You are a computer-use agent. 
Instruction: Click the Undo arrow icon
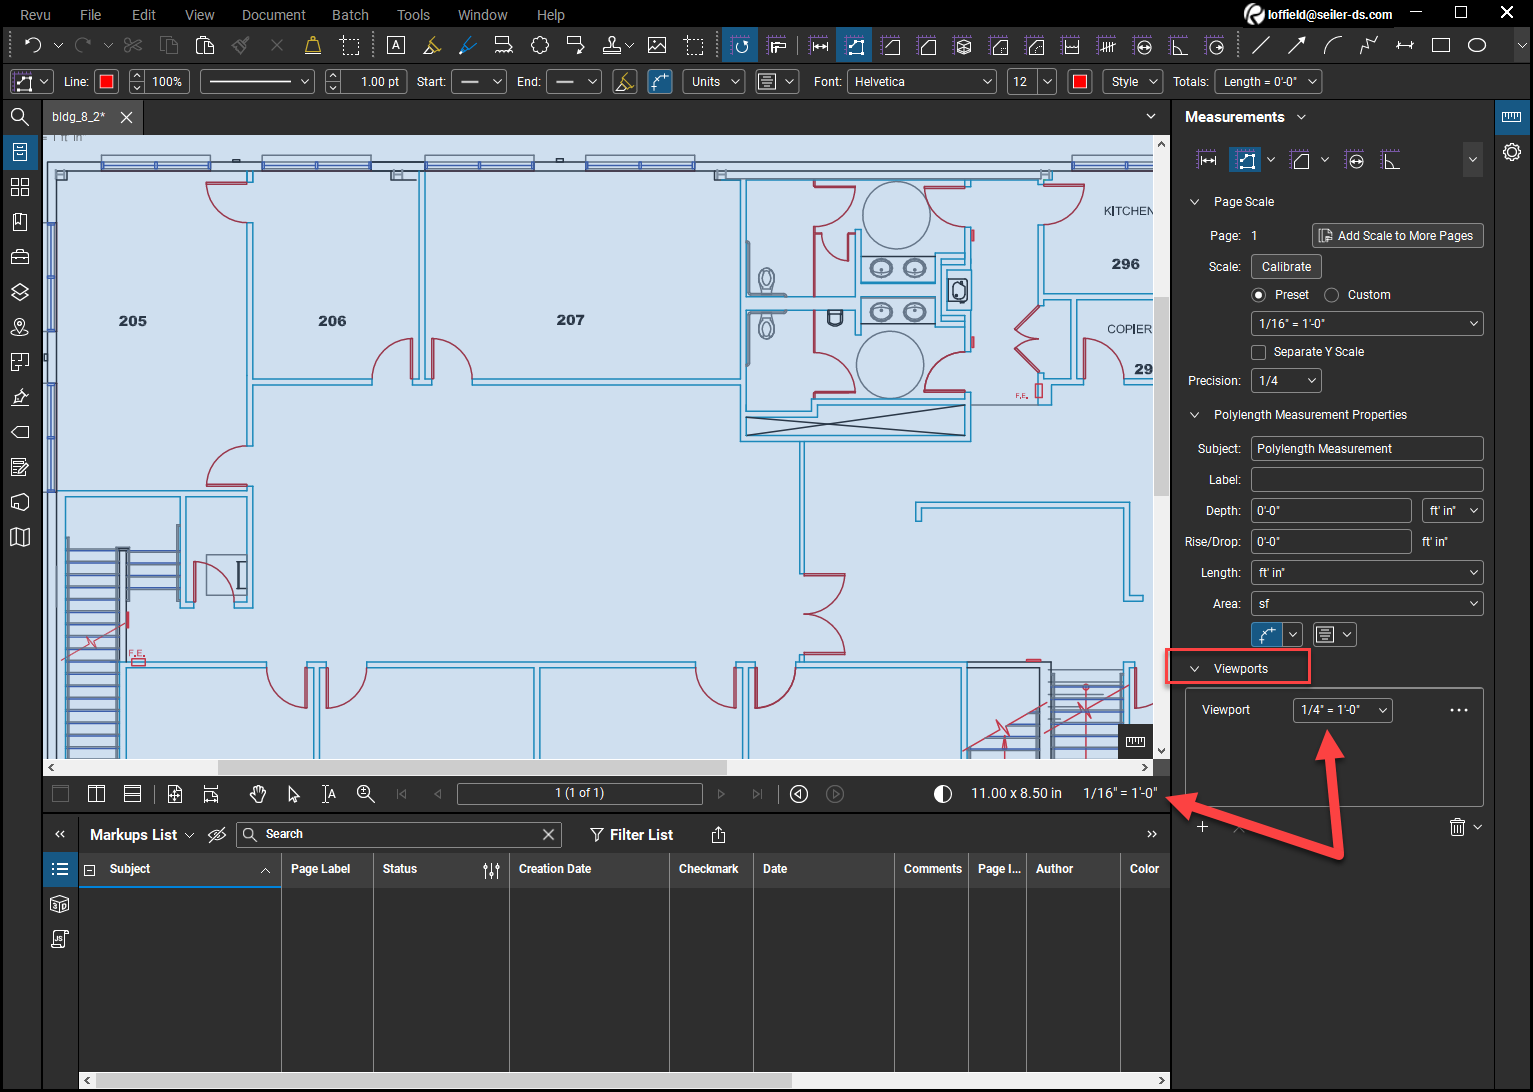click(33, 45)
